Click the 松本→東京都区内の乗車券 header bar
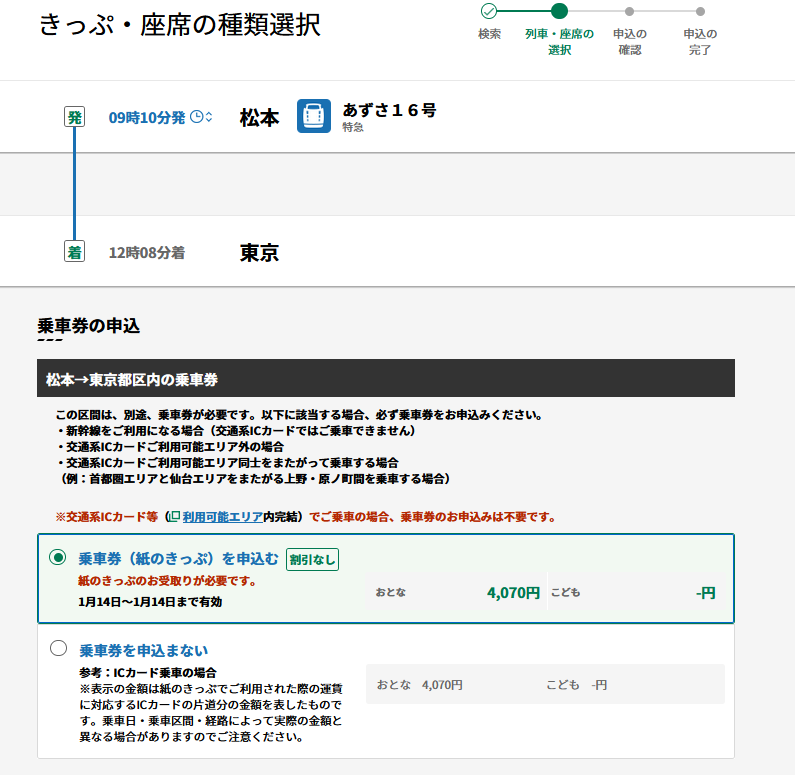The width and height of the screenshot is (795, 775). [x=386, y=378]
